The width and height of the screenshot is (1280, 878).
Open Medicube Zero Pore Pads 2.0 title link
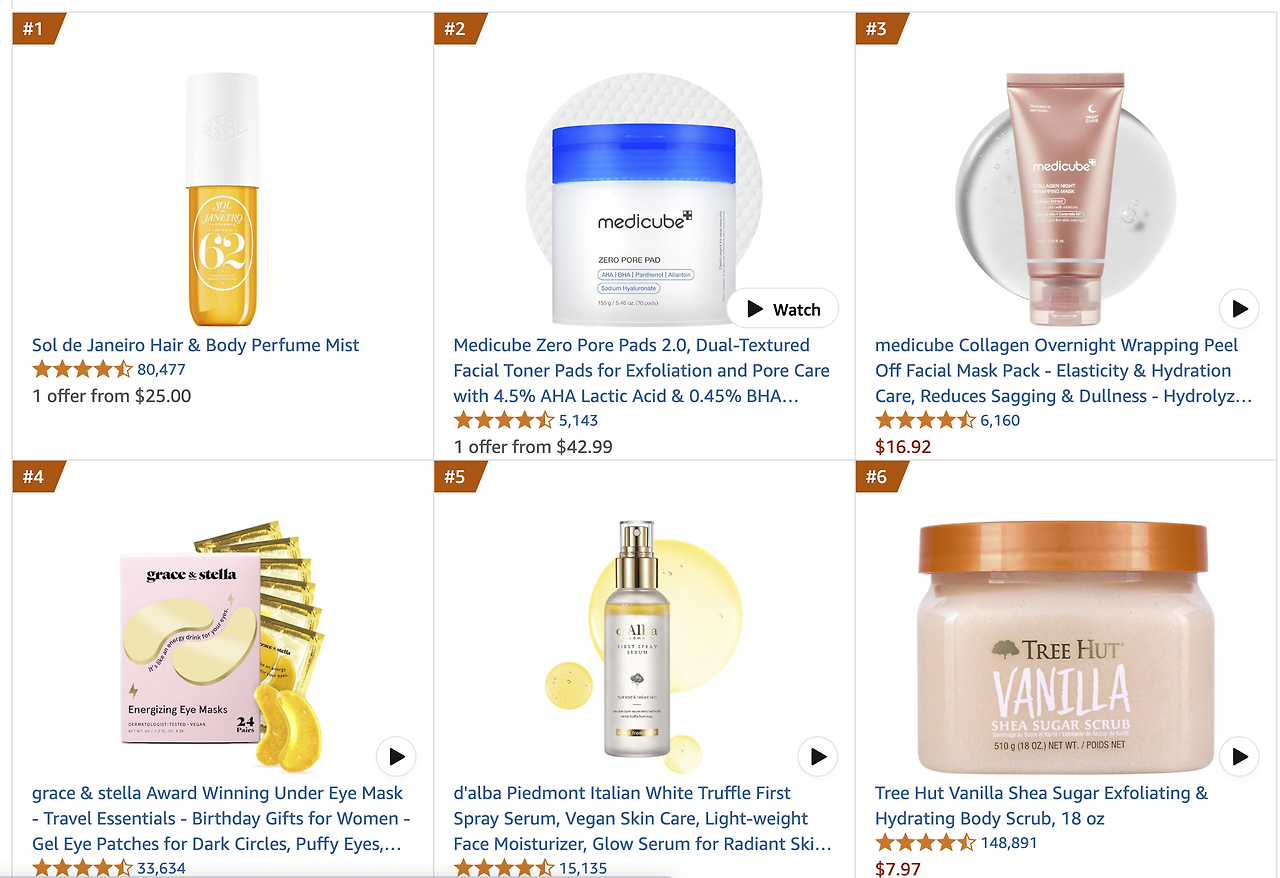coord(642,370)
